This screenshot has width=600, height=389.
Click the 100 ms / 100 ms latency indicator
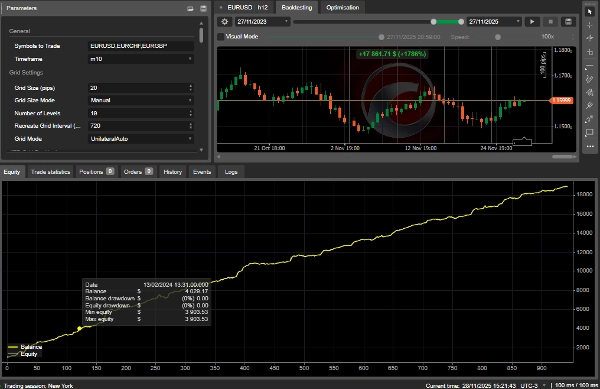[577, 386]
